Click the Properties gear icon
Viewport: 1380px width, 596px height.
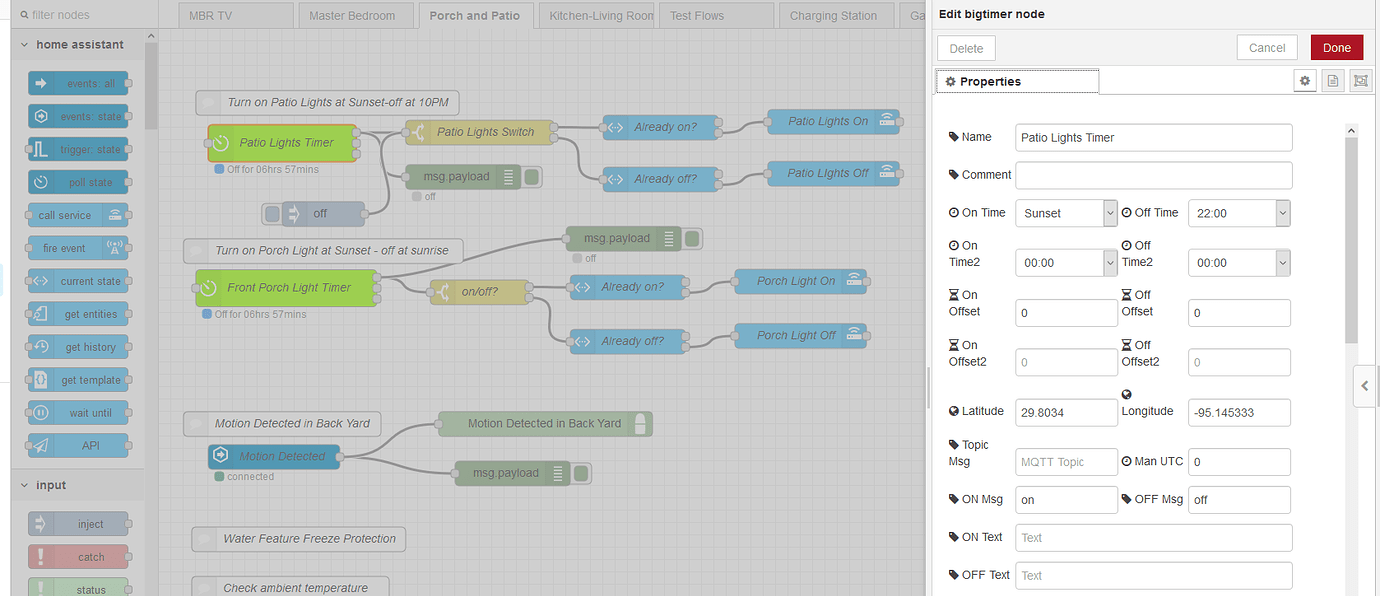pyautogui.click(x=1305, y=80)
